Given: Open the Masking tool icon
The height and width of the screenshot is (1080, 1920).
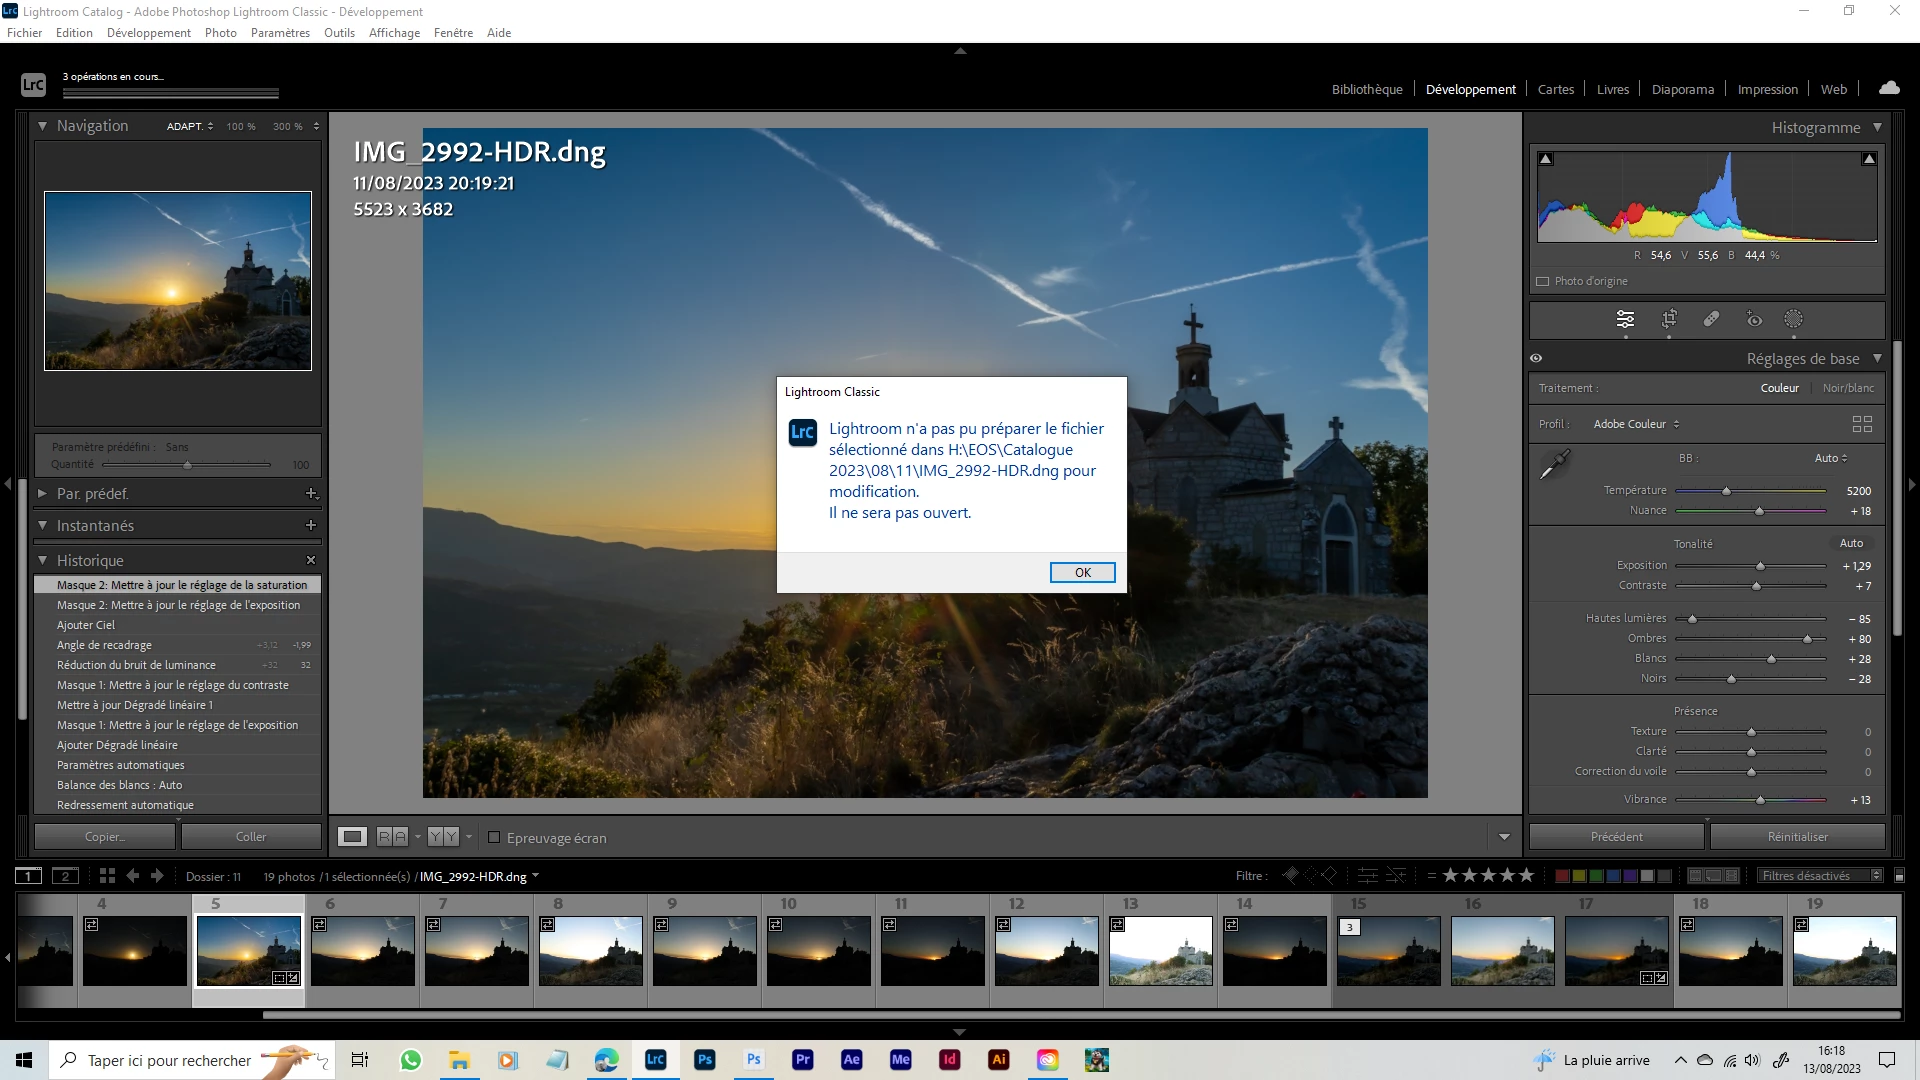Looking at the screenshot, I should point(1794,319).
